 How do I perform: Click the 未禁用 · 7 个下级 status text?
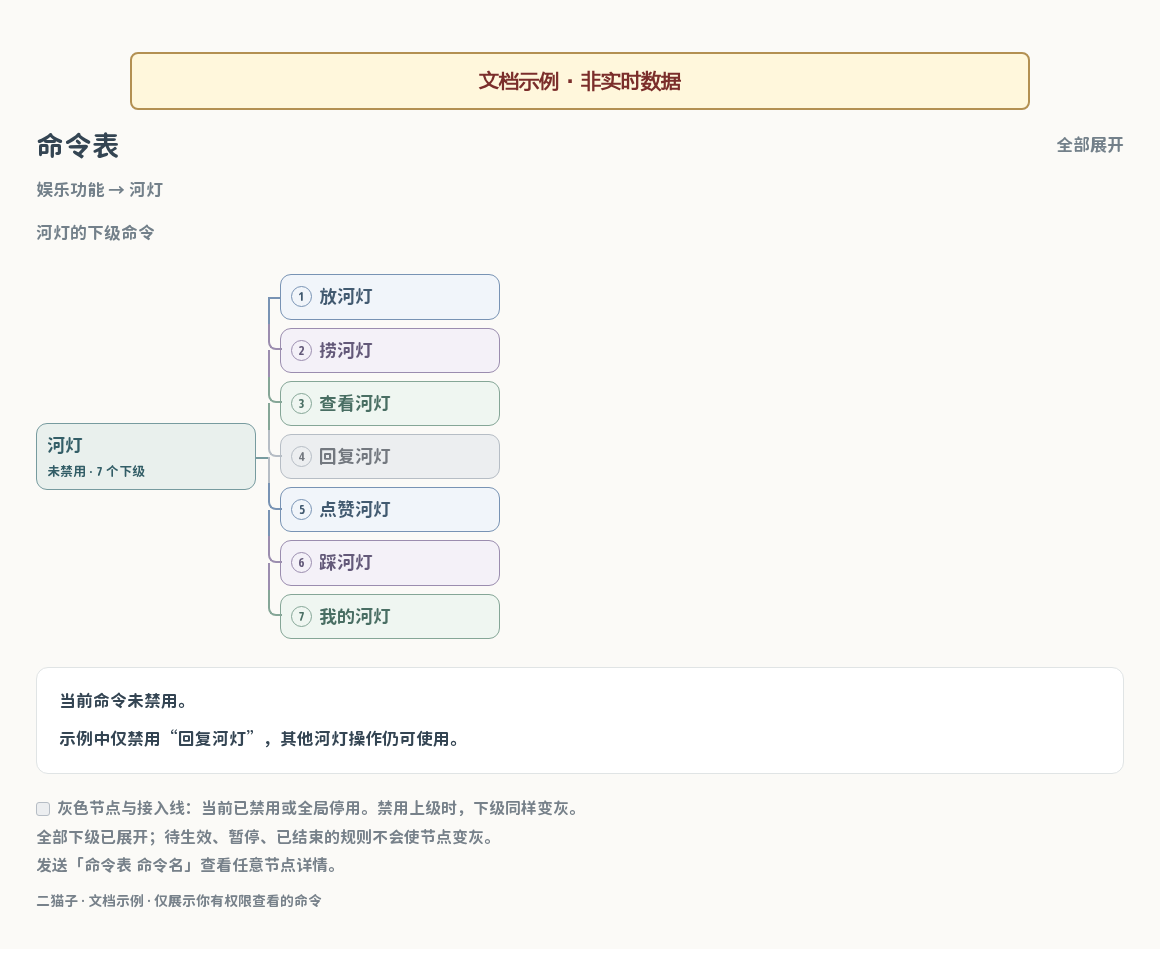point(96,471)
